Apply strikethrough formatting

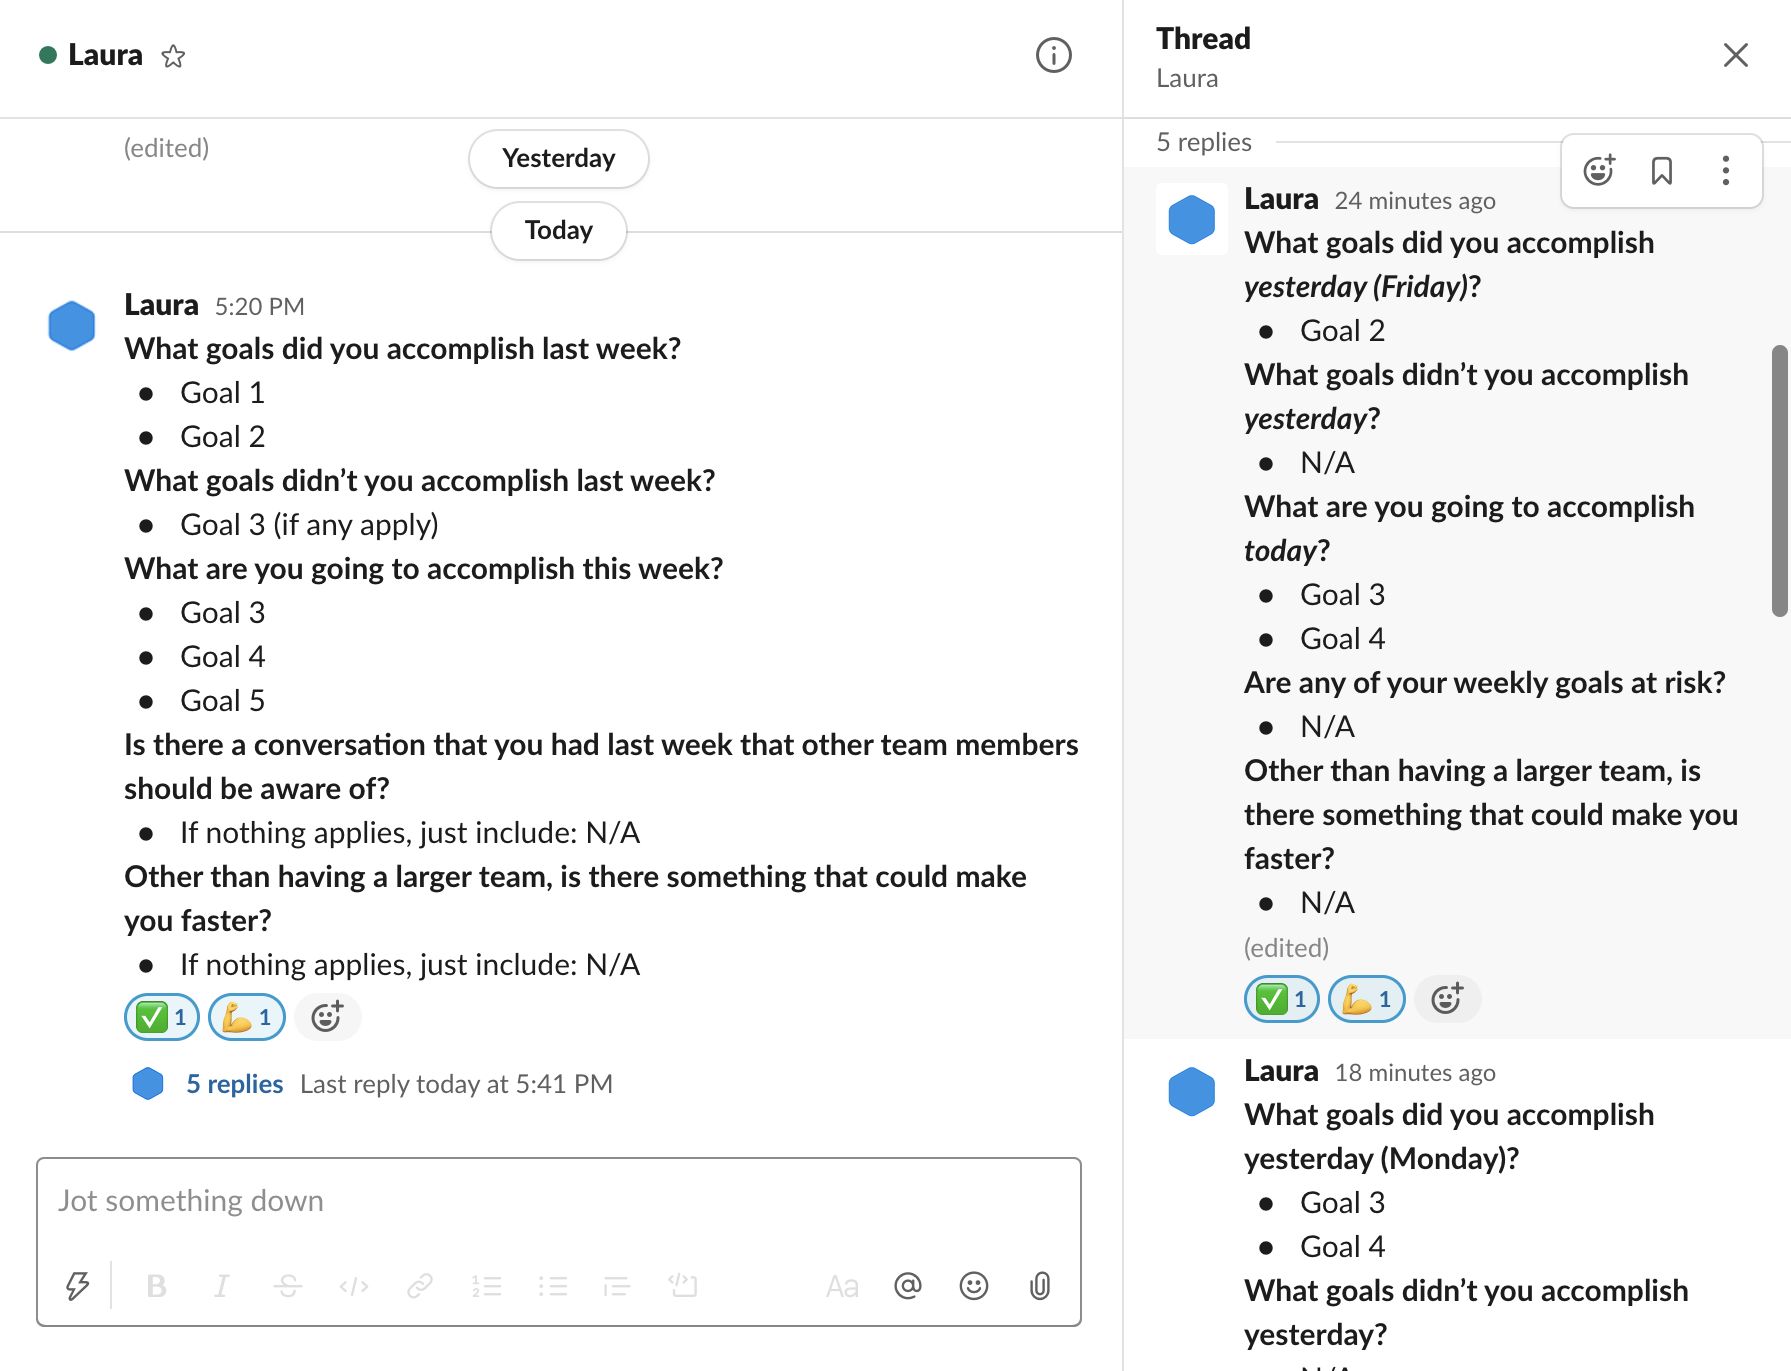[288, 1286]
